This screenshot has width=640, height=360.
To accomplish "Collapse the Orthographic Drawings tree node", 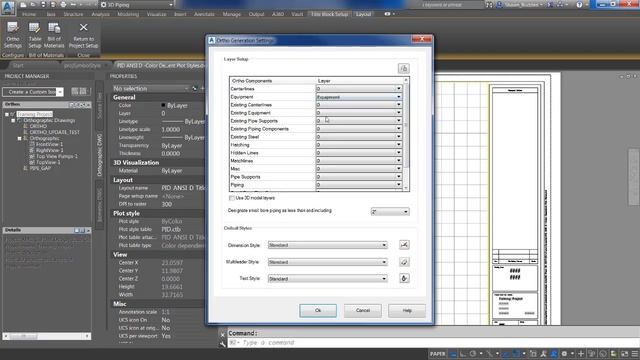I will (x=13, y=120).
